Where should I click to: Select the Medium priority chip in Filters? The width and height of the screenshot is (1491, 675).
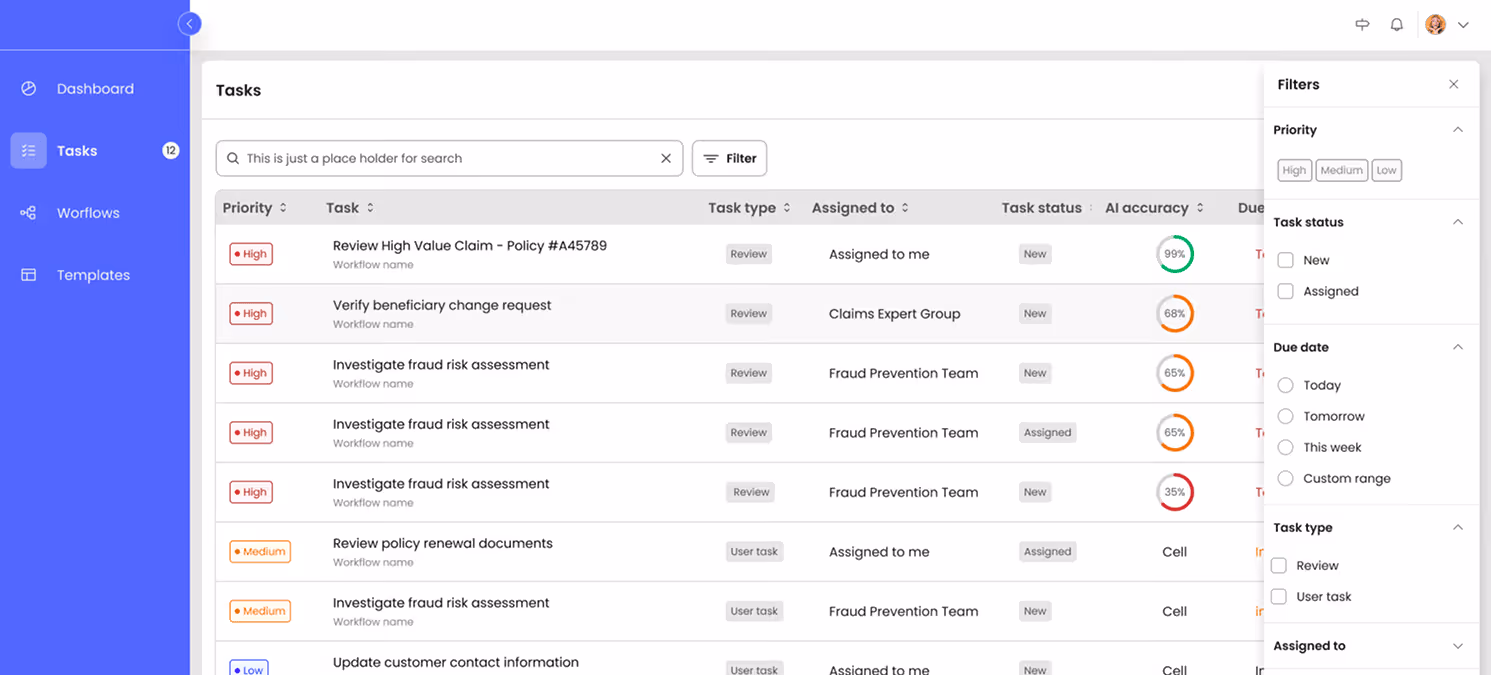click(1342, 170)
